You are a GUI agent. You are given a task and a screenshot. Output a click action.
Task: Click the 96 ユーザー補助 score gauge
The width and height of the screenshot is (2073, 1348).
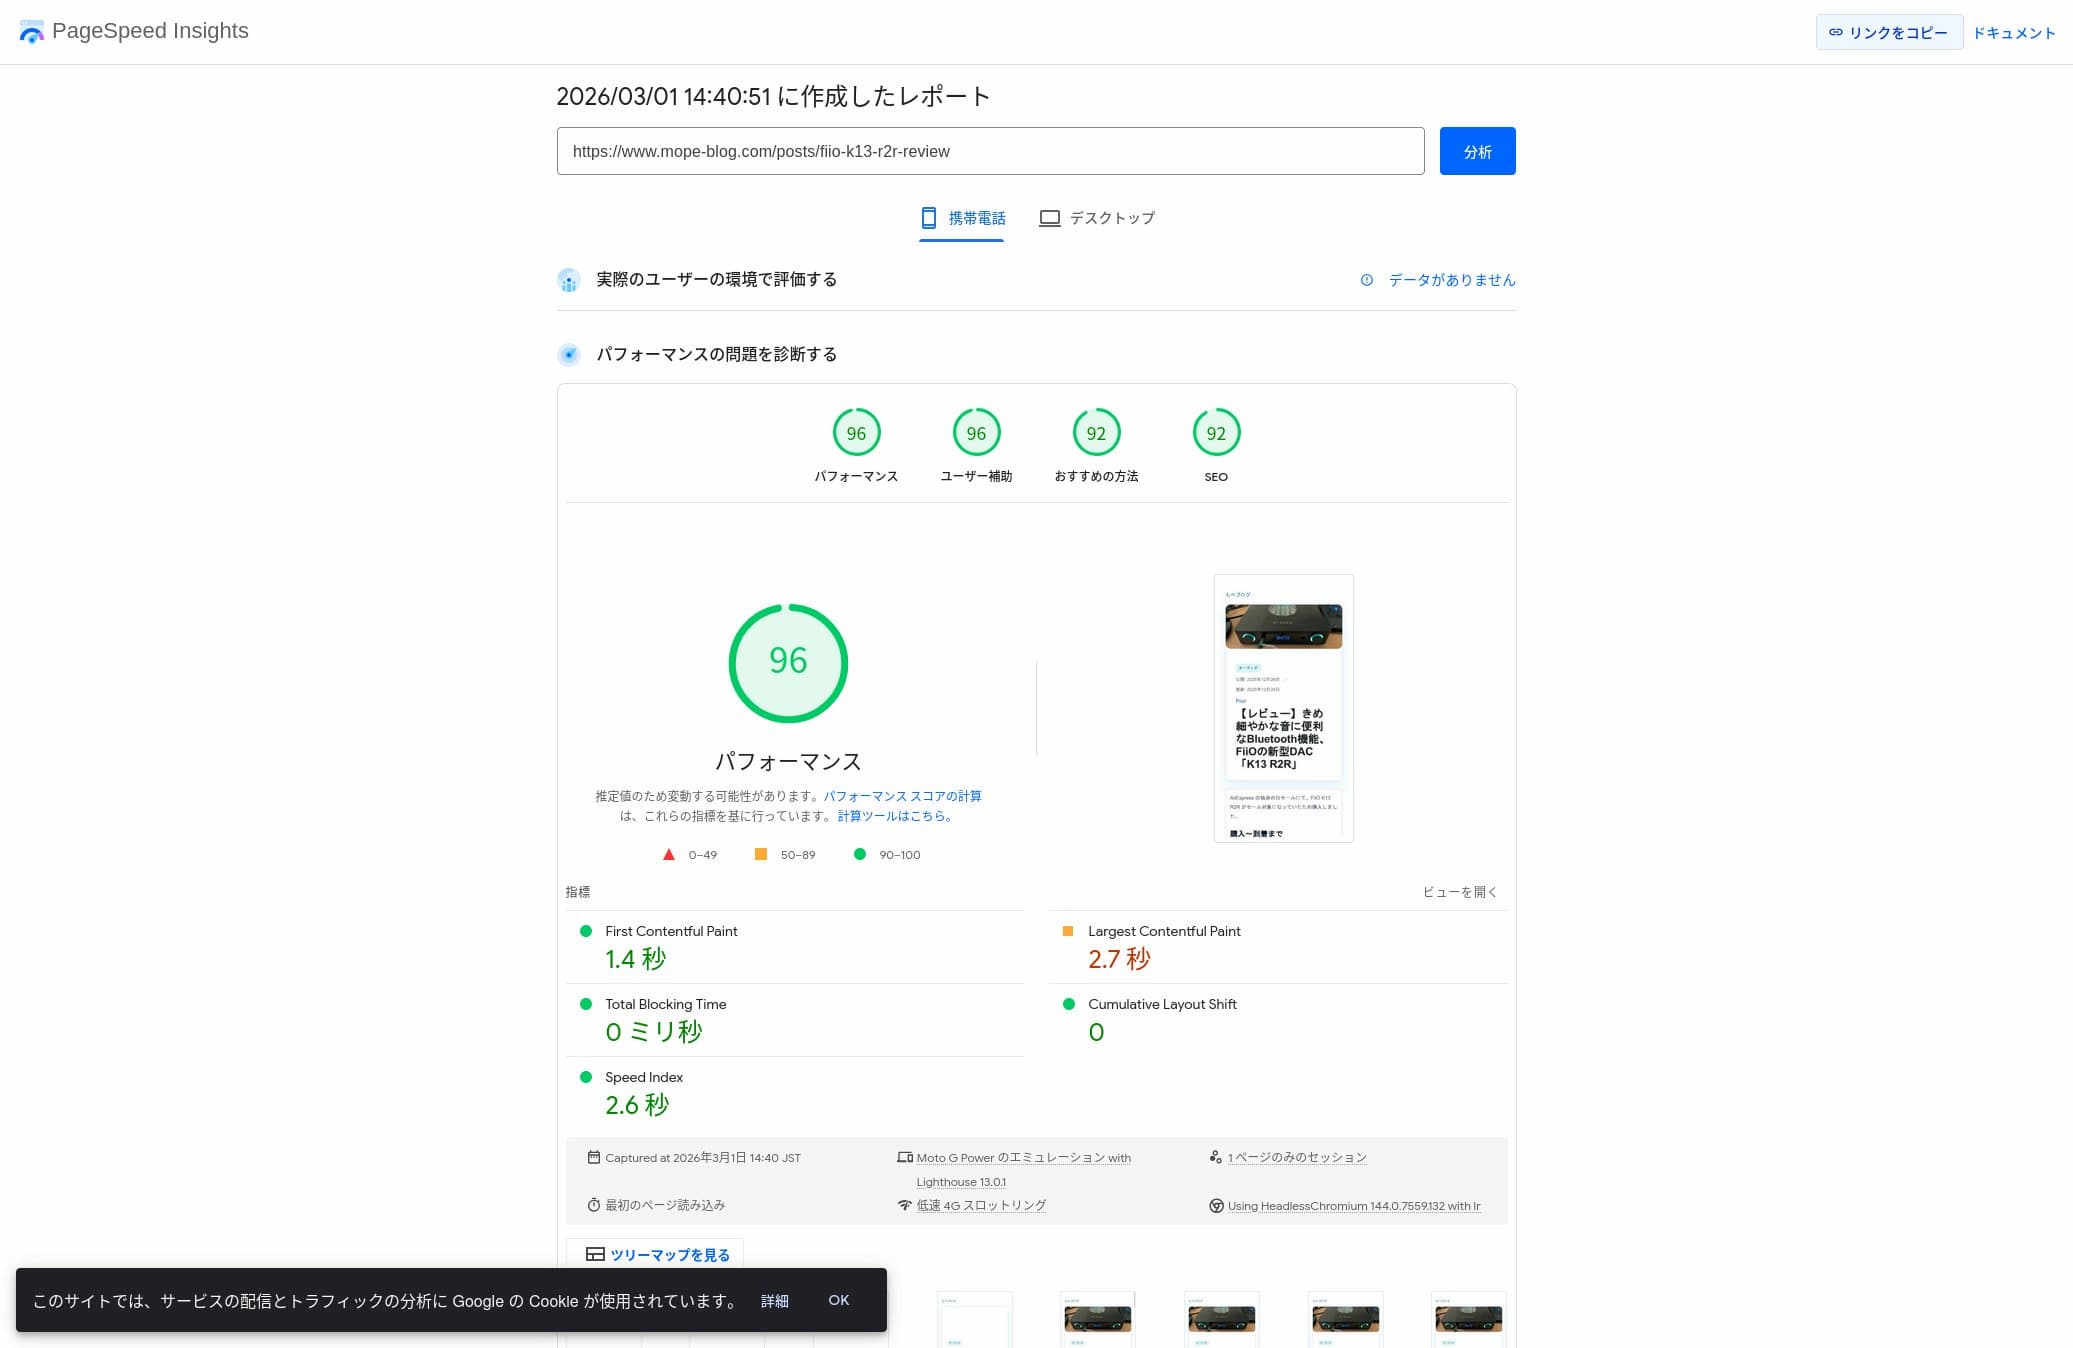[976, 433]
